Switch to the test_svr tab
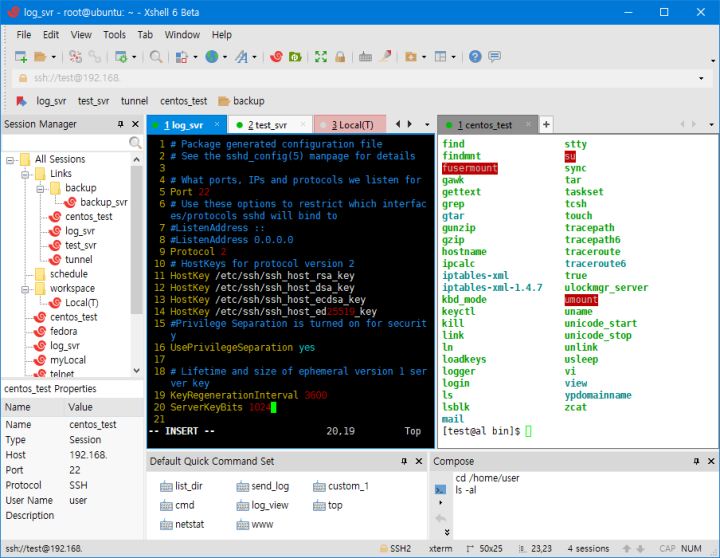 click(x=269, y=125)
